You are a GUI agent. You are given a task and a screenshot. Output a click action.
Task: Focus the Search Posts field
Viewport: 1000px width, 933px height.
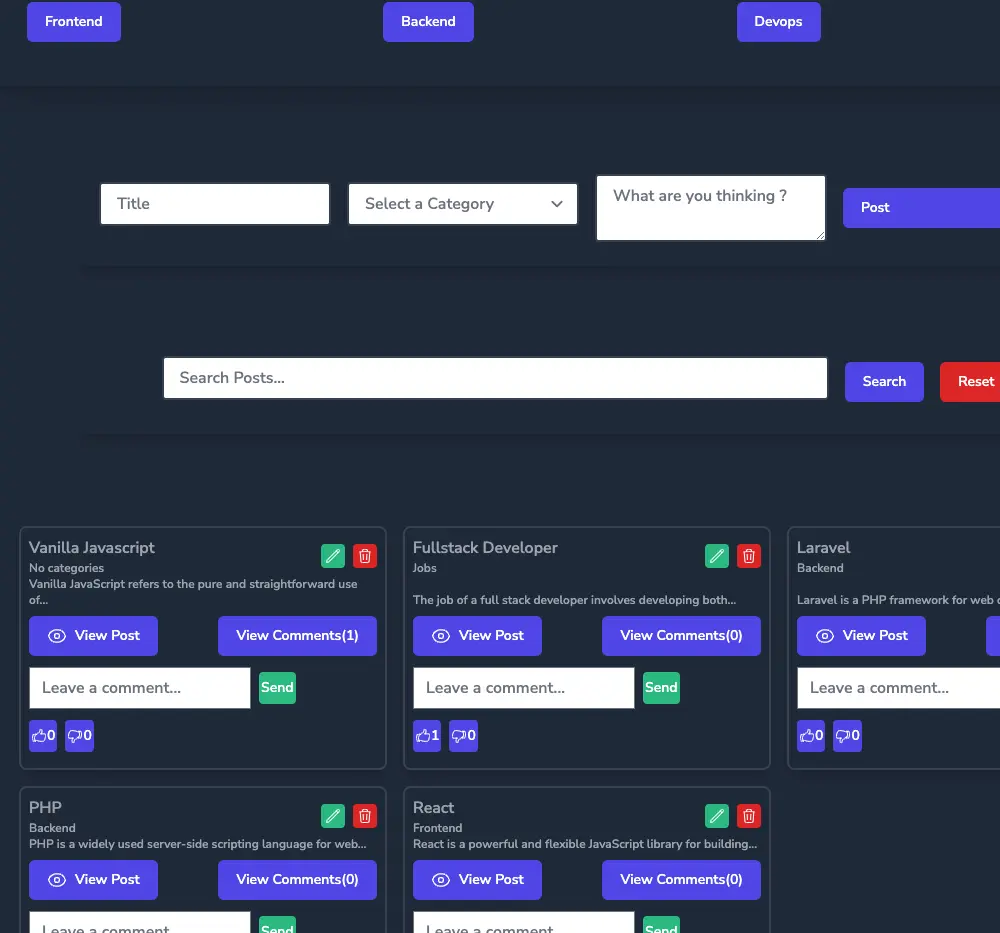click(495, 378)
